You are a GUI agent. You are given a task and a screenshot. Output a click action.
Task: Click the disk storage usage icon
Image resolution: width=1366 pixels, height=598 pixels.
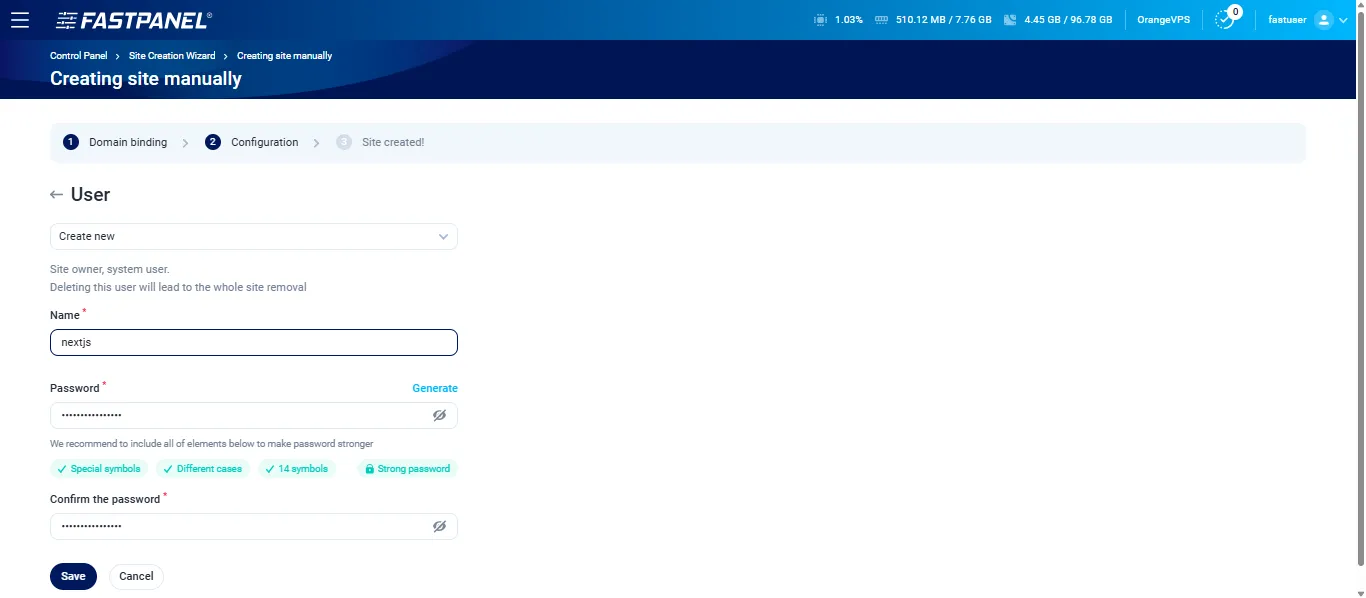[x=1012, y=19]
